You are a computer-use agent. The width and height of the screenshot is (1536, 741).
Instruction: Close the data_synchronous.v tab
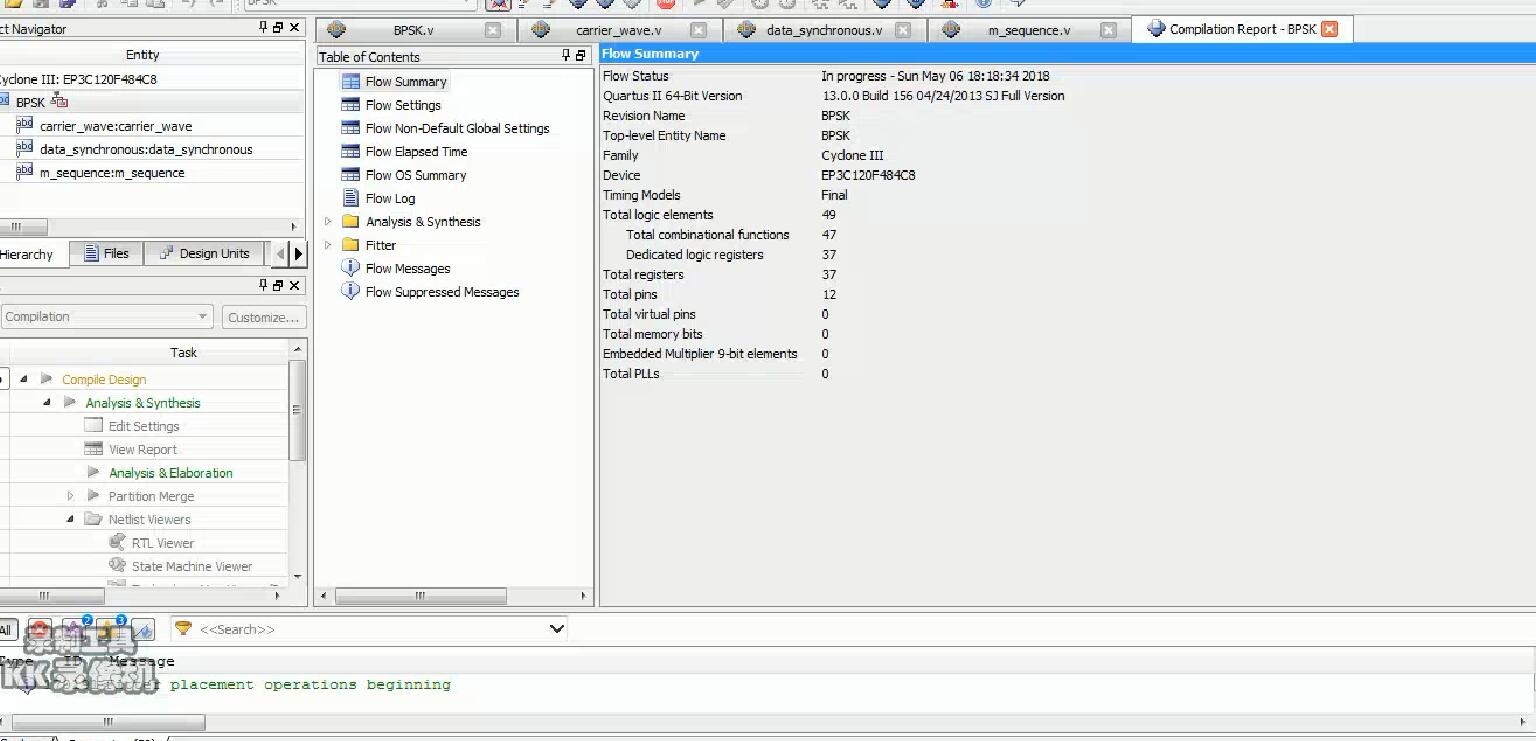point(903,30)
